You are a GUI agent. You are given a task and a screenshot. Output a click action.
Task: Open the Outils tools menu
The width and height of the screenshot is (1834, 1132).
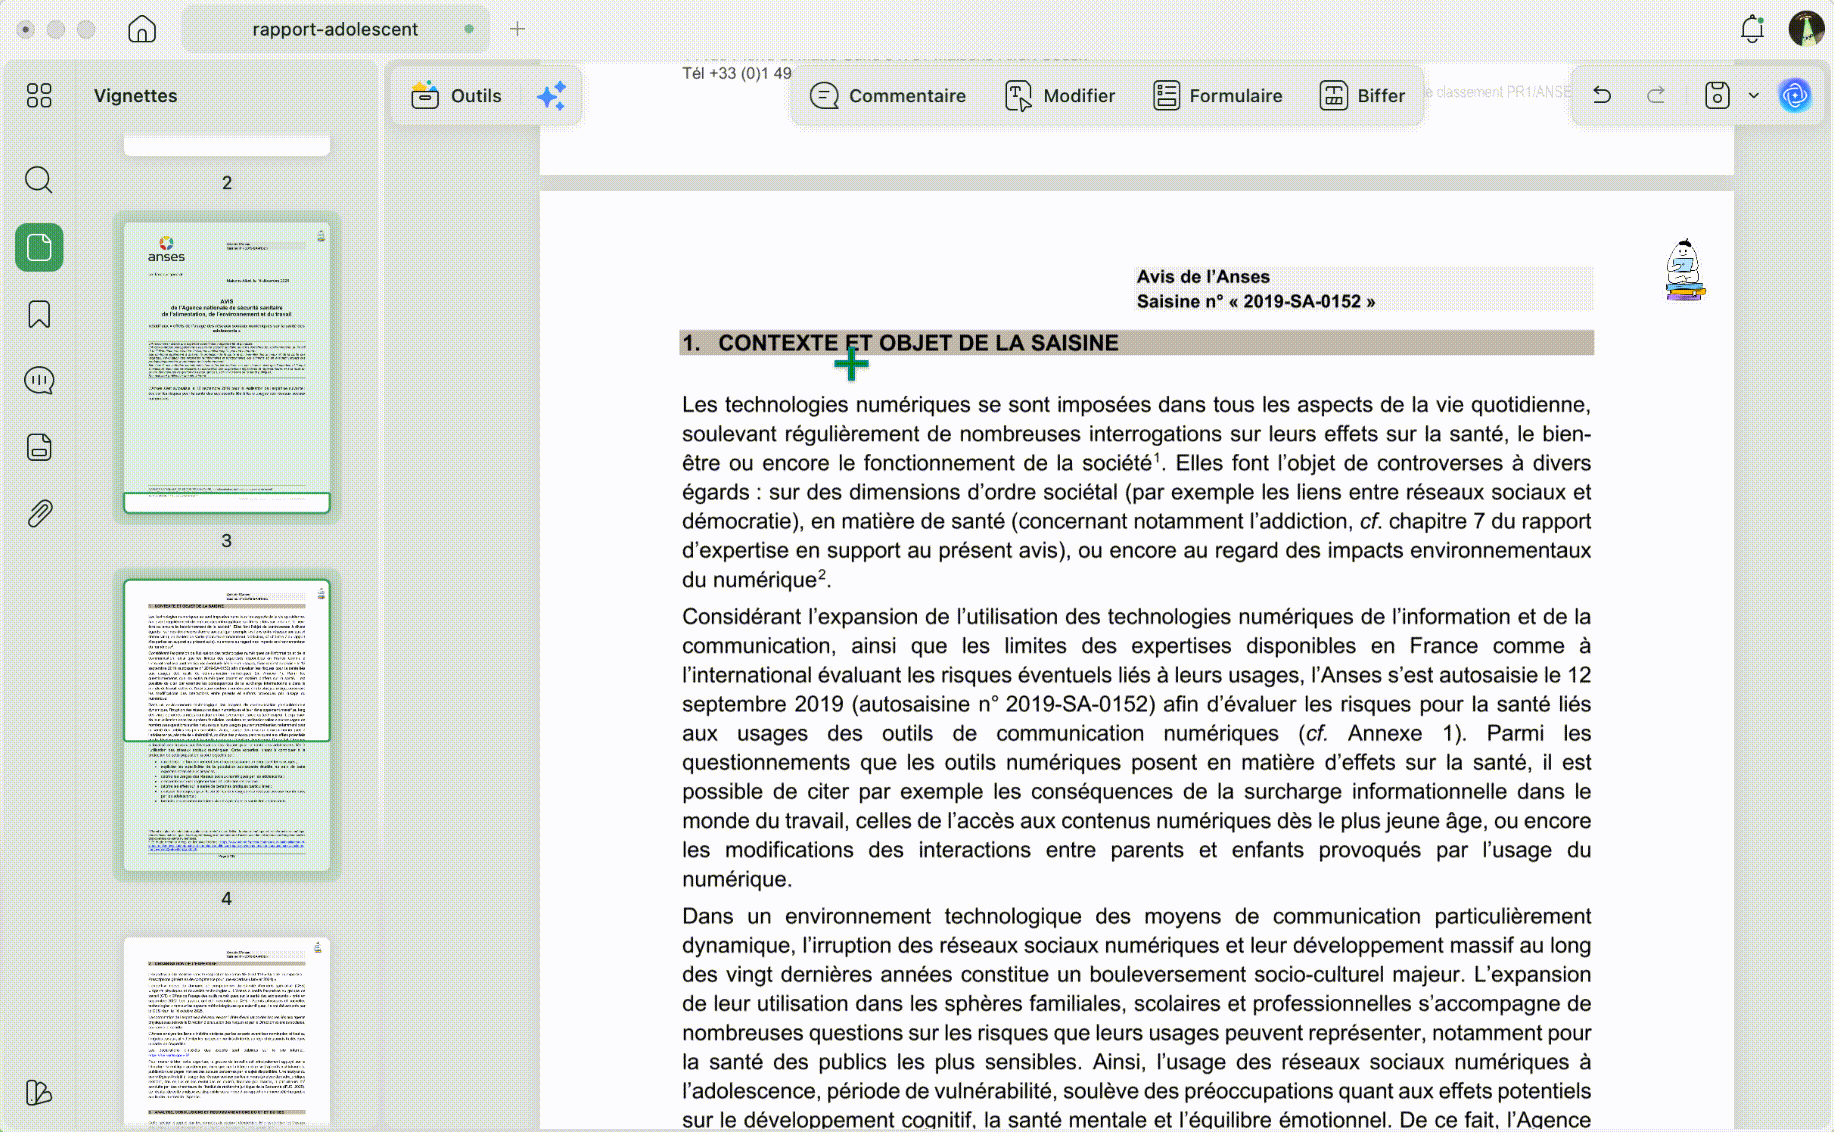pyautogui.click(x=456, y=96)
